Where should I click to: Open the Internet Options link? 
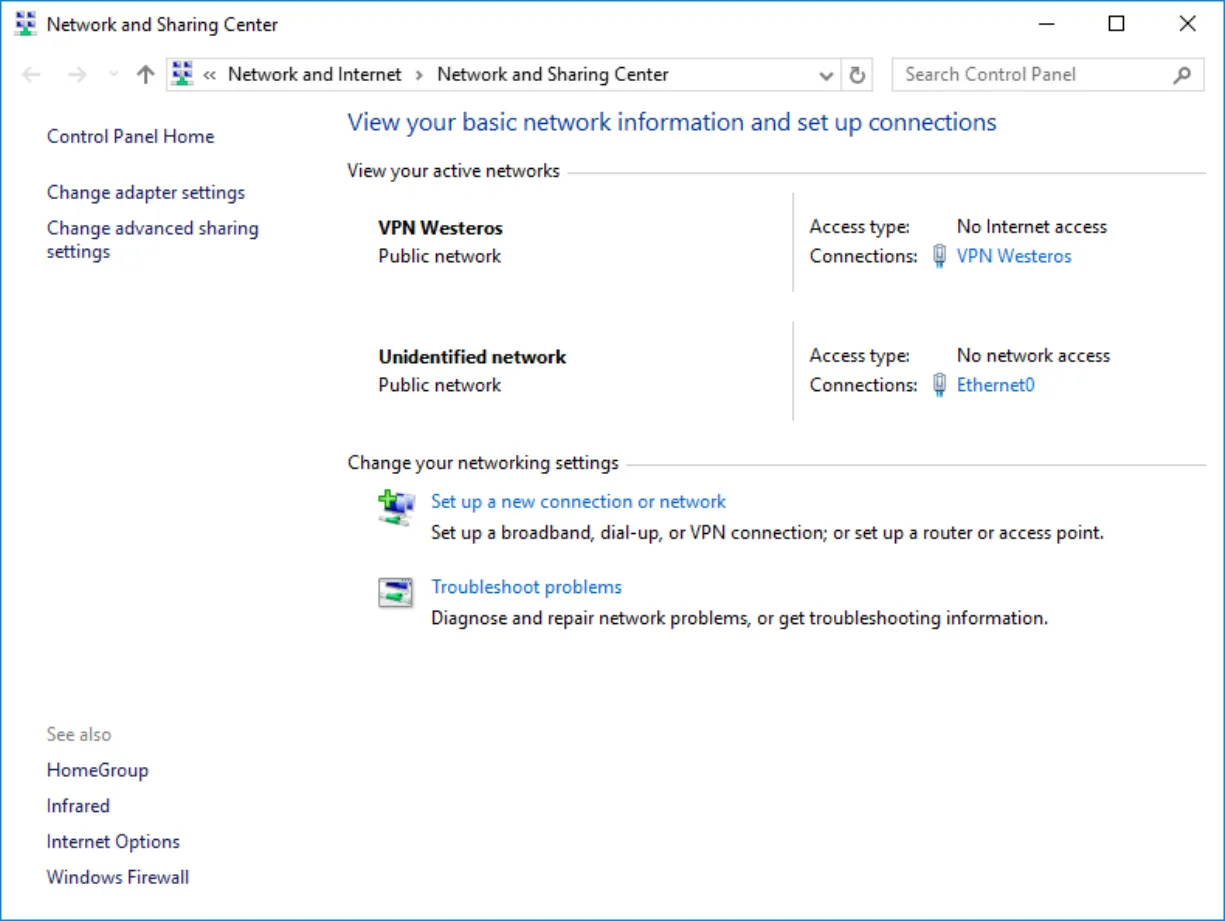[113, 841]
